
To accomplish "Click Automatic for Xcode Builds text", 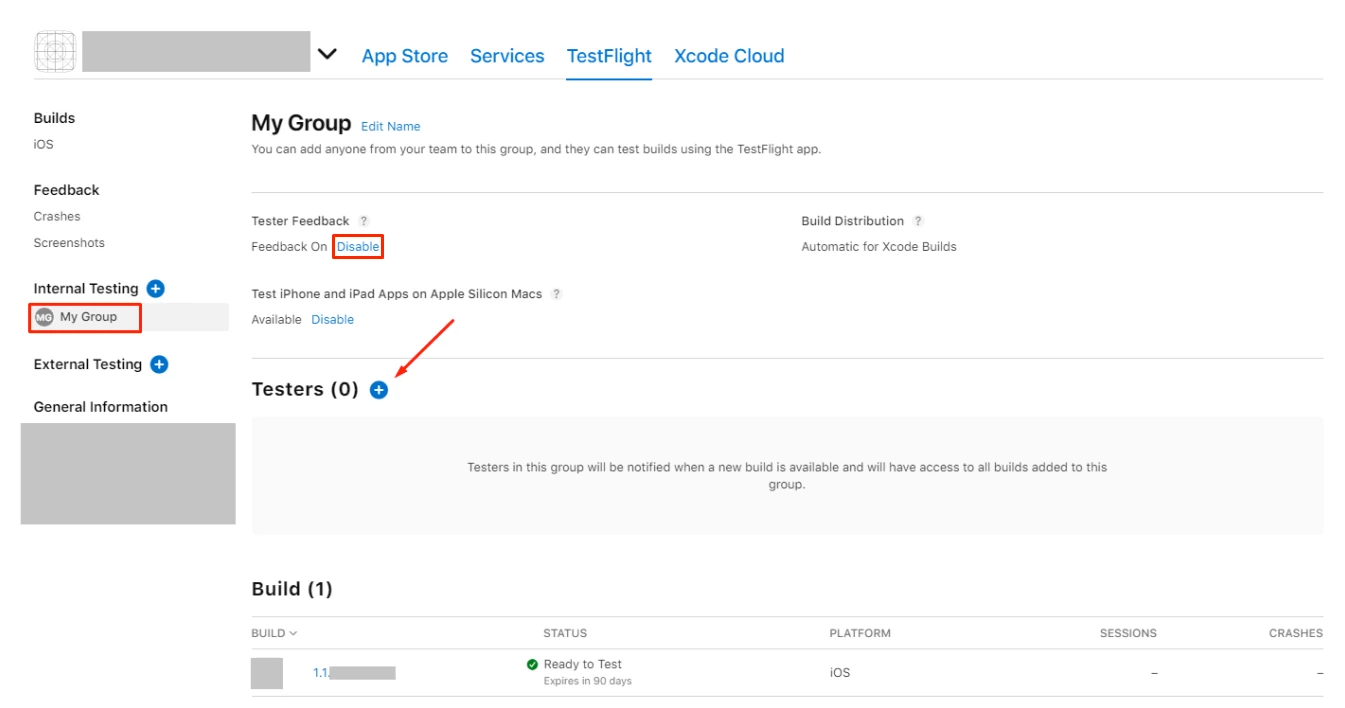I will point(879,246).
